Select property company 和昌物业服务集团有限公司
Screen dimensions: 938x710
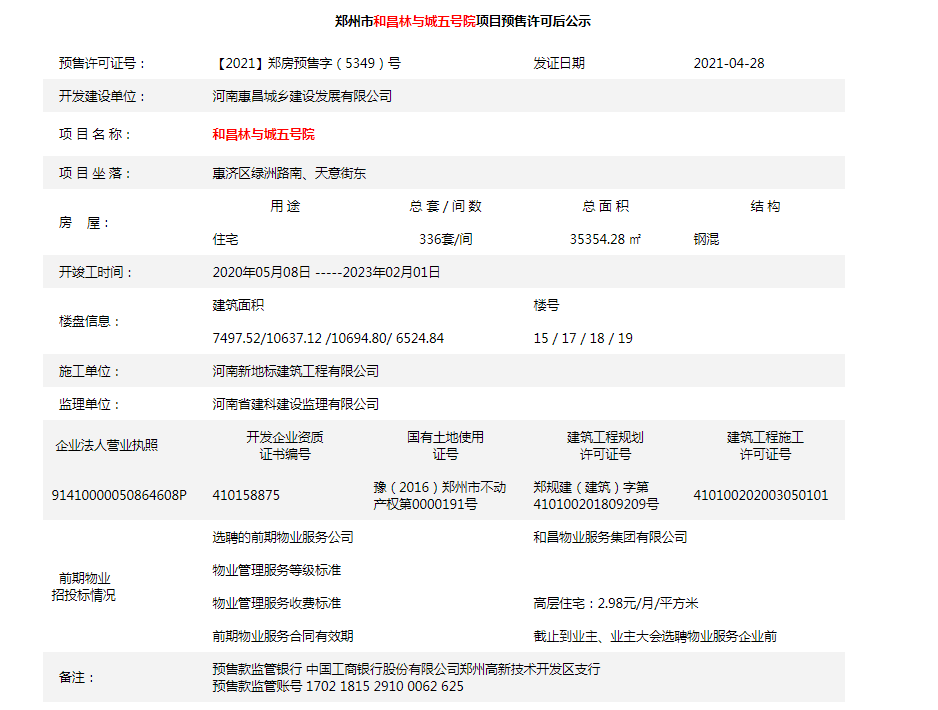click(610, 537)
